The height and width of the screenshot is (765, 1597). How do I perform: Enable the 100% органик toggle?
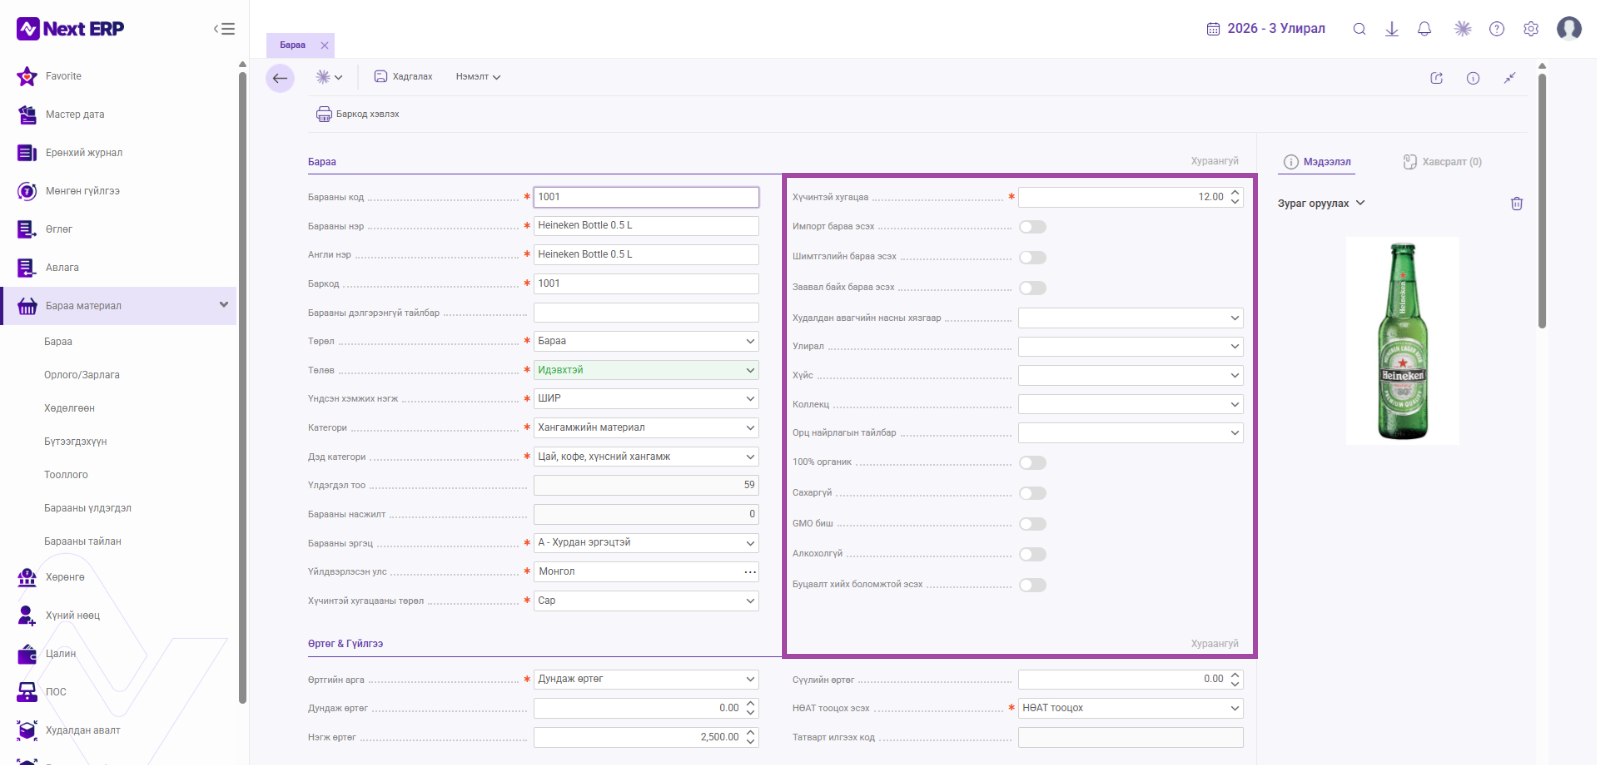tap(1032, 463)
